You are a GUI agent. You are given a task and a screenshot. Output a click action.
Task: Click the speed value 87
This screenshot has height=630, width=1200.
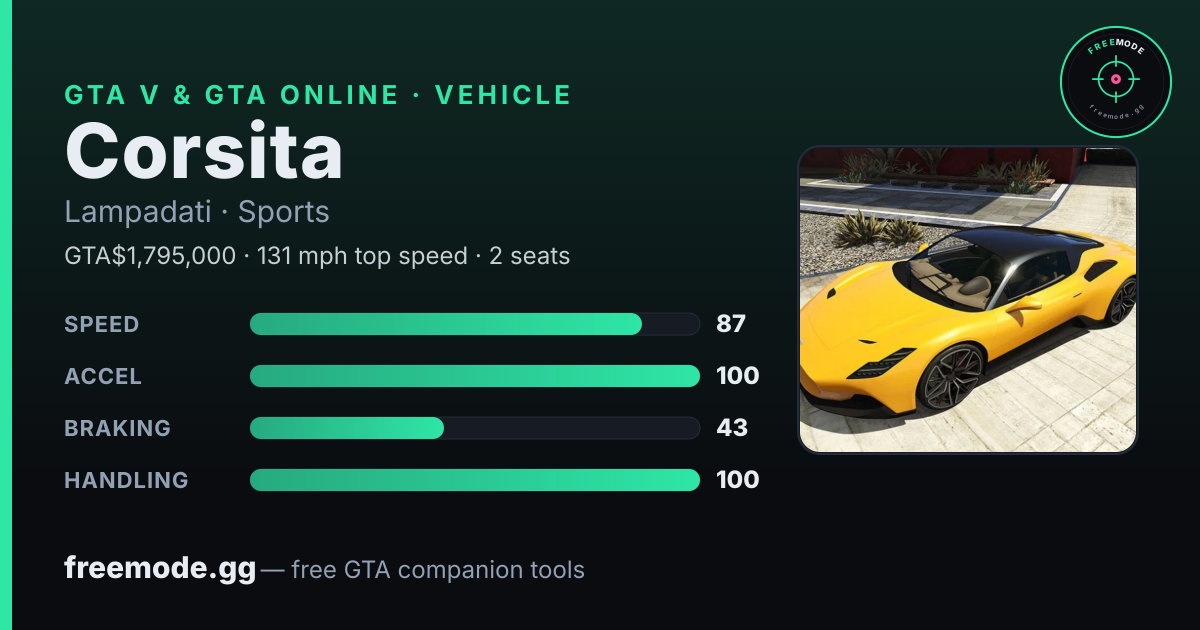pyautogui.click(x=731, y=324)
